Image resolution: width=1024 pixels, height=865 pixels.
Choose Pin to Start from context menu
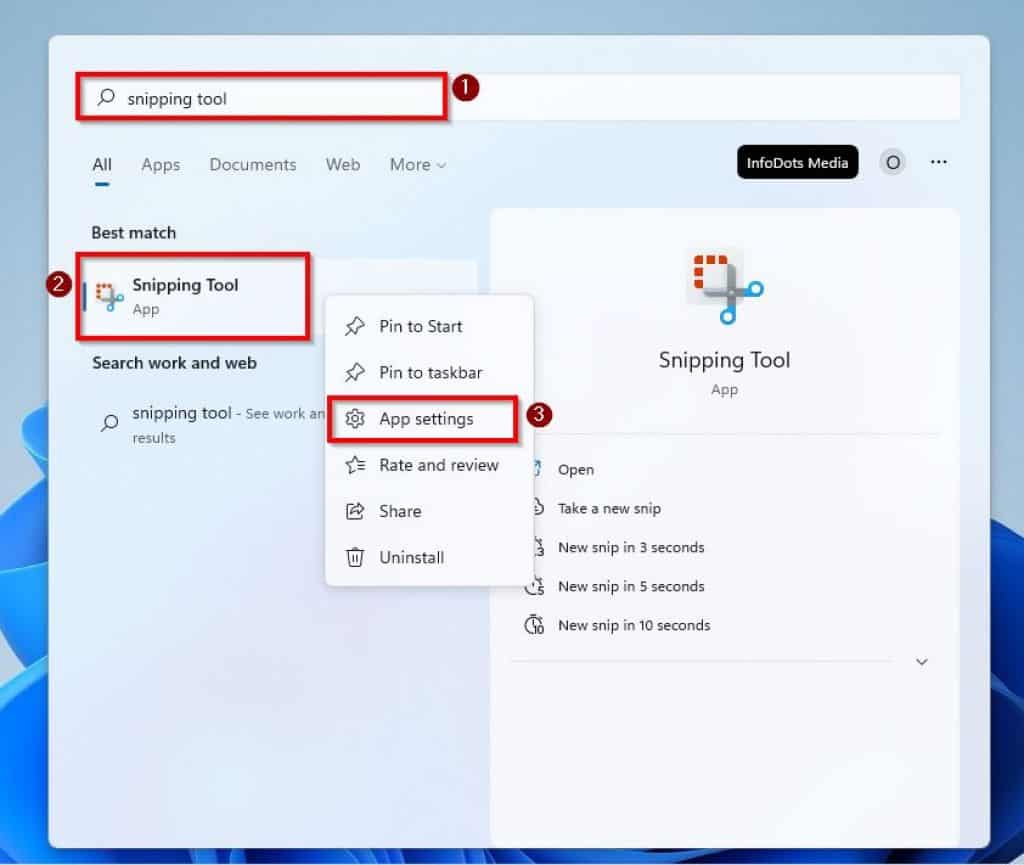click(429, 326)
